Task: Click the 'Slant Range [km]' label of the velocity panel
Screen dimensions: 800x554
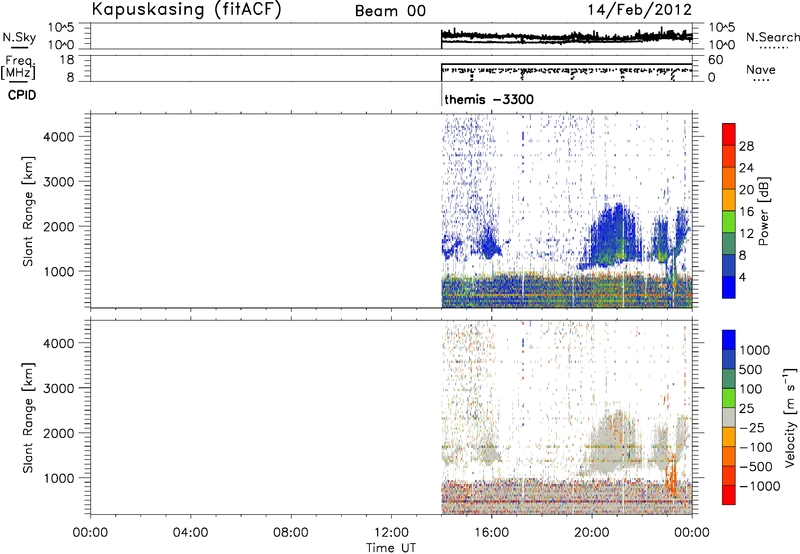Action: pos(28,418)
